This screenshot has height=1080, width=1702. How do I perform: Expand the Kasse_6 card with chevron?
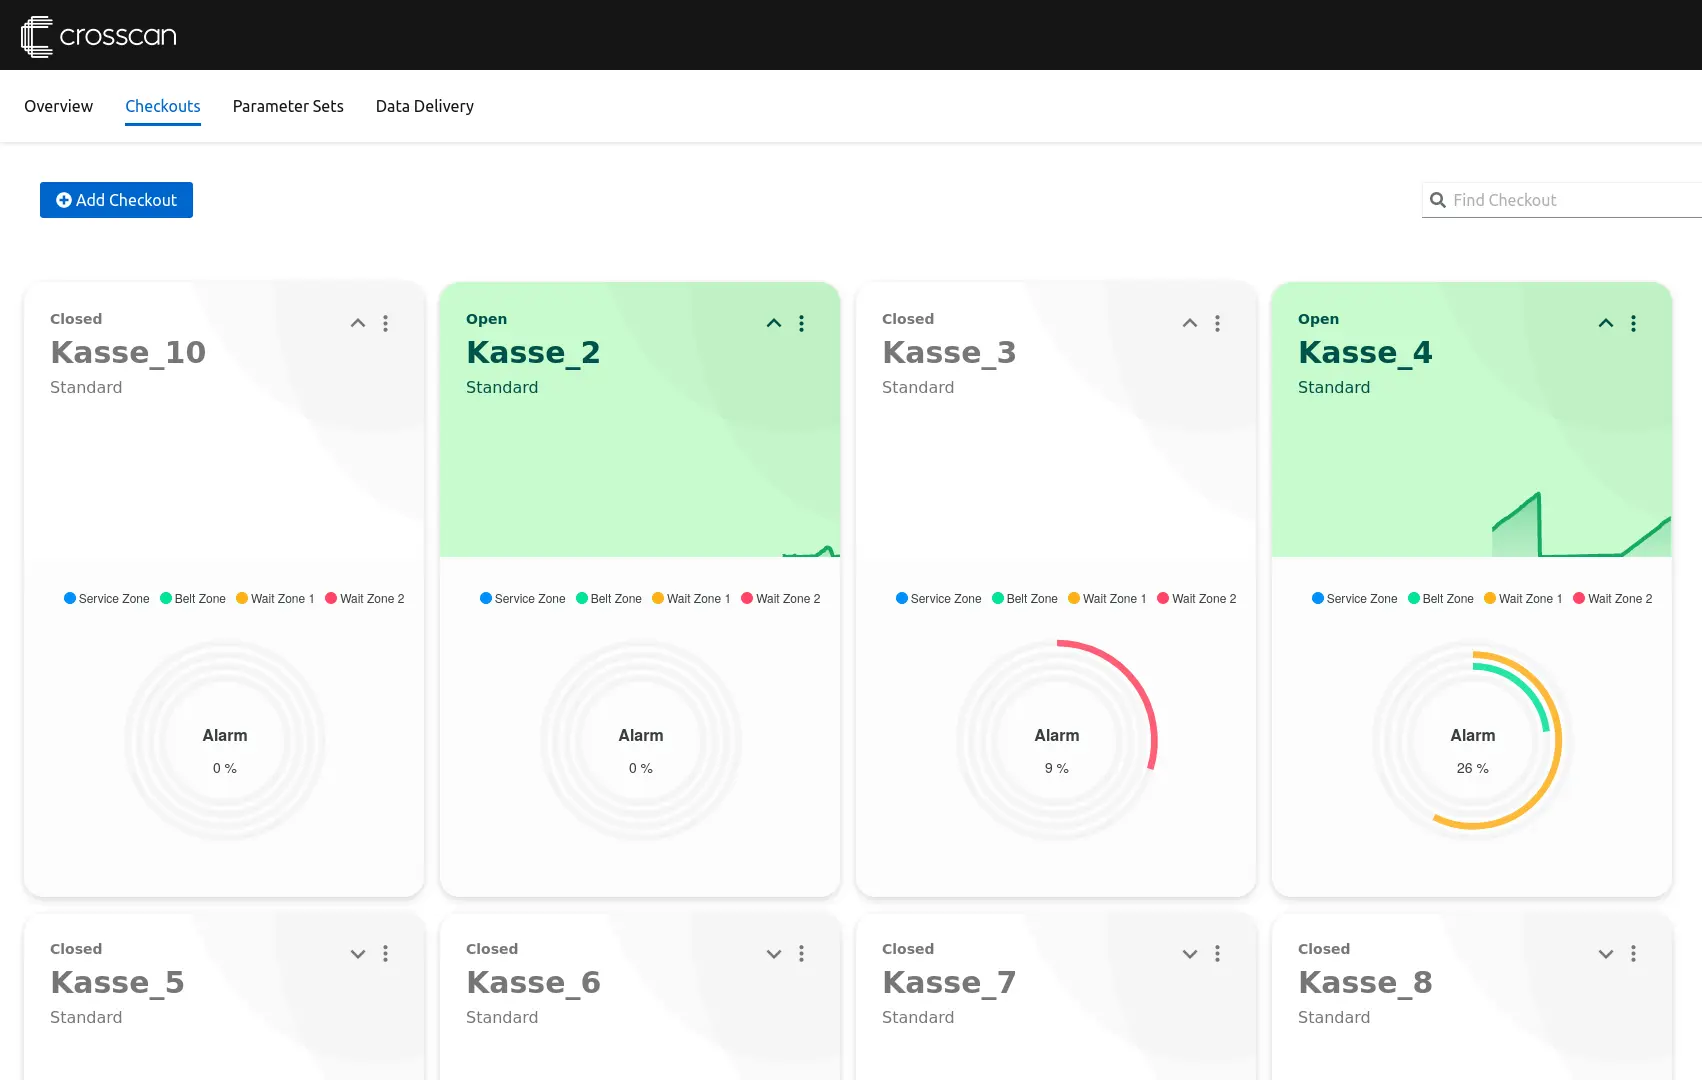(x=773, y=953)
